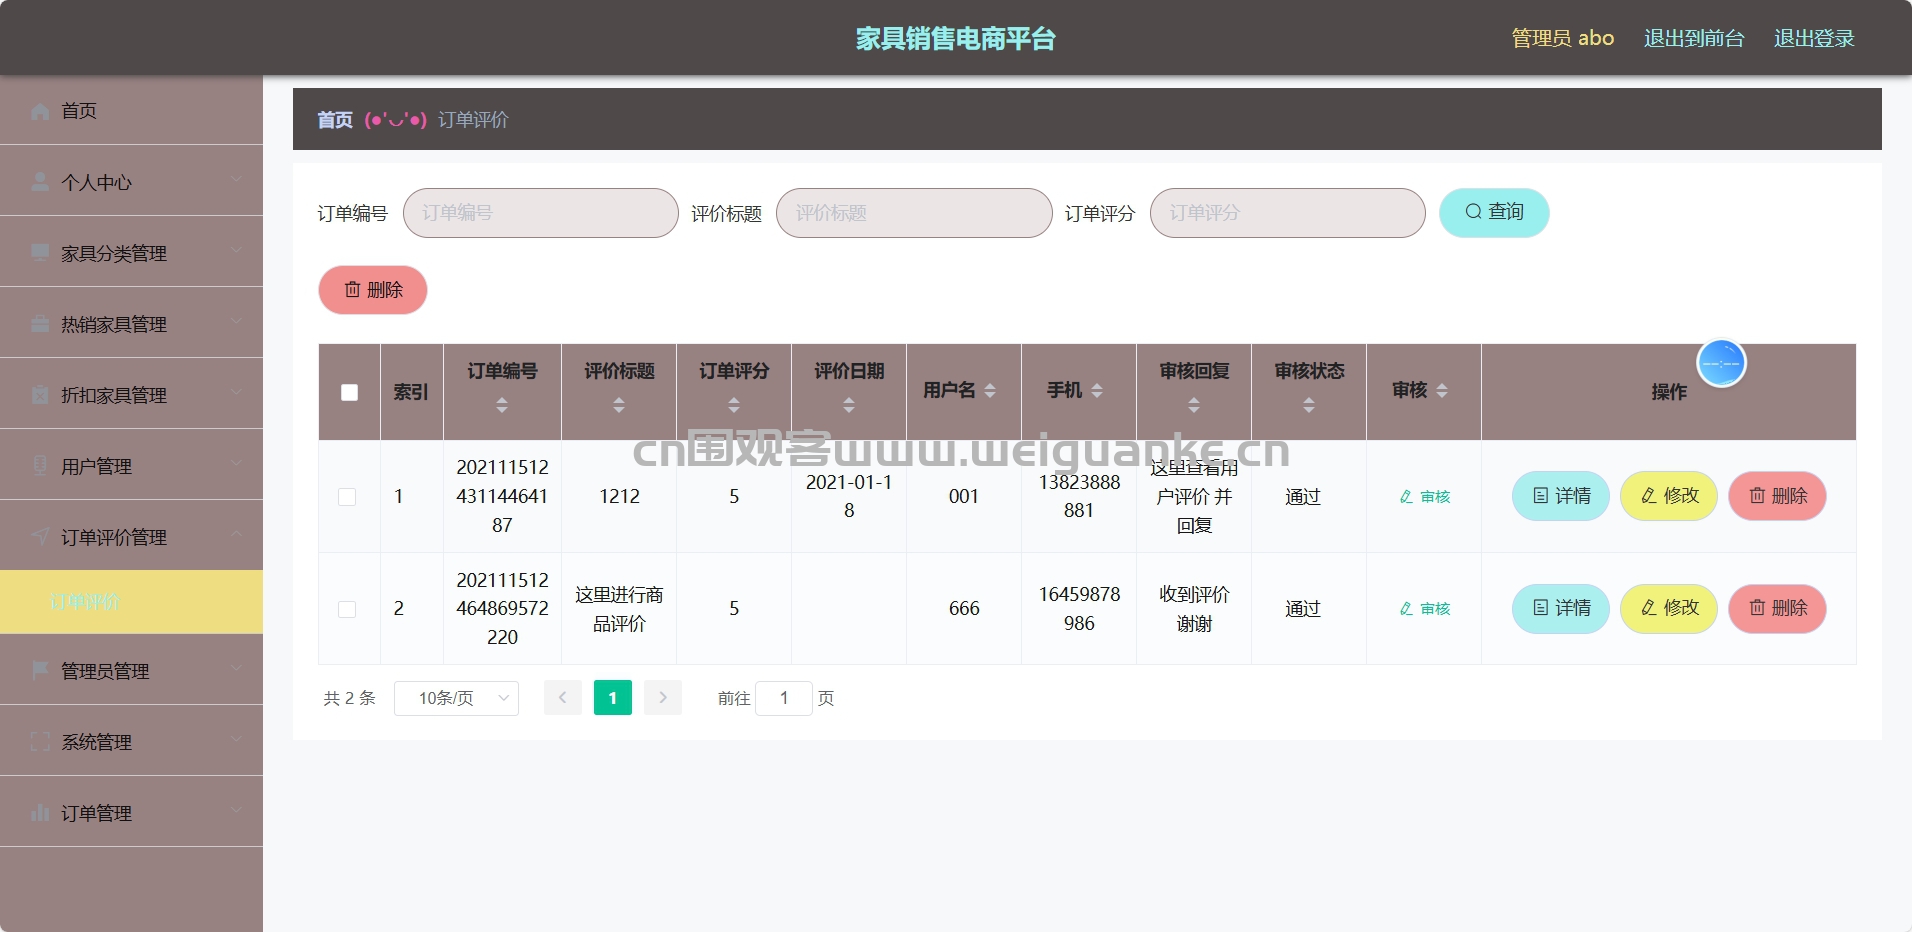Screen dimensions: 1912x932
Task: Click 退出登录 link
Action: click(1814, 38)
